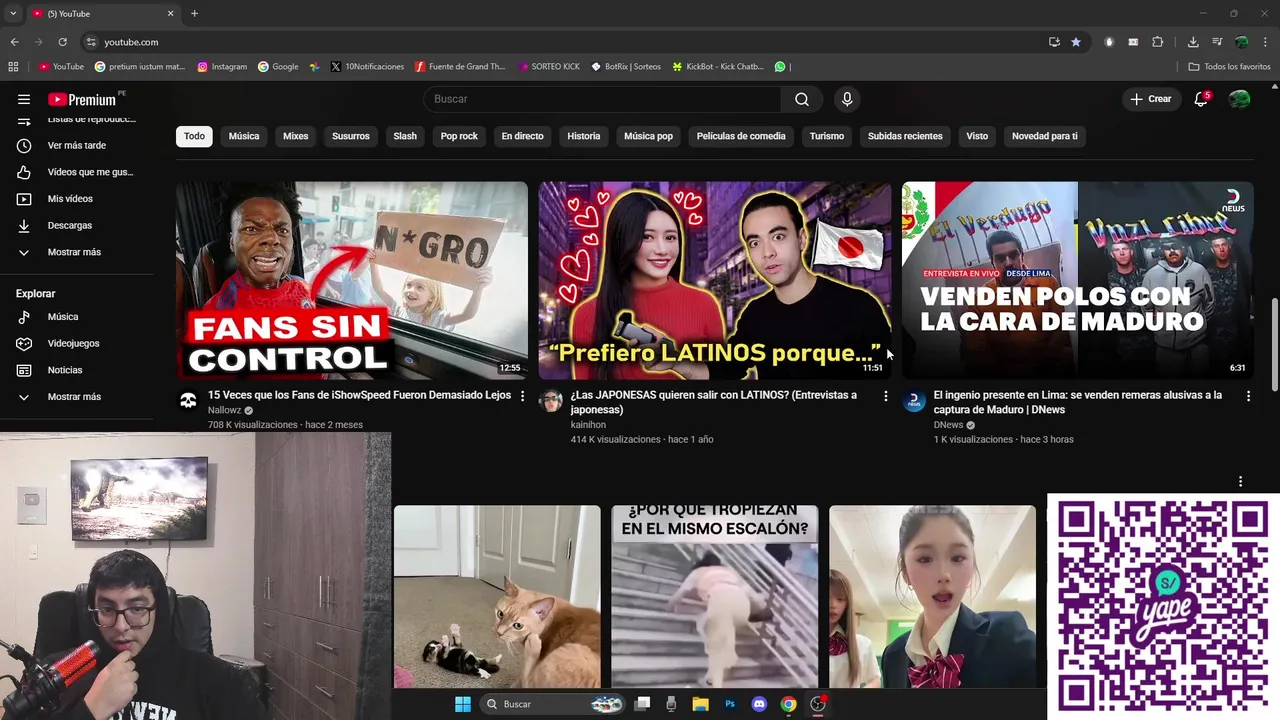Open VENDEN POLOS CON LA CARA DE MADURO thumbnail

(1077, 280)
